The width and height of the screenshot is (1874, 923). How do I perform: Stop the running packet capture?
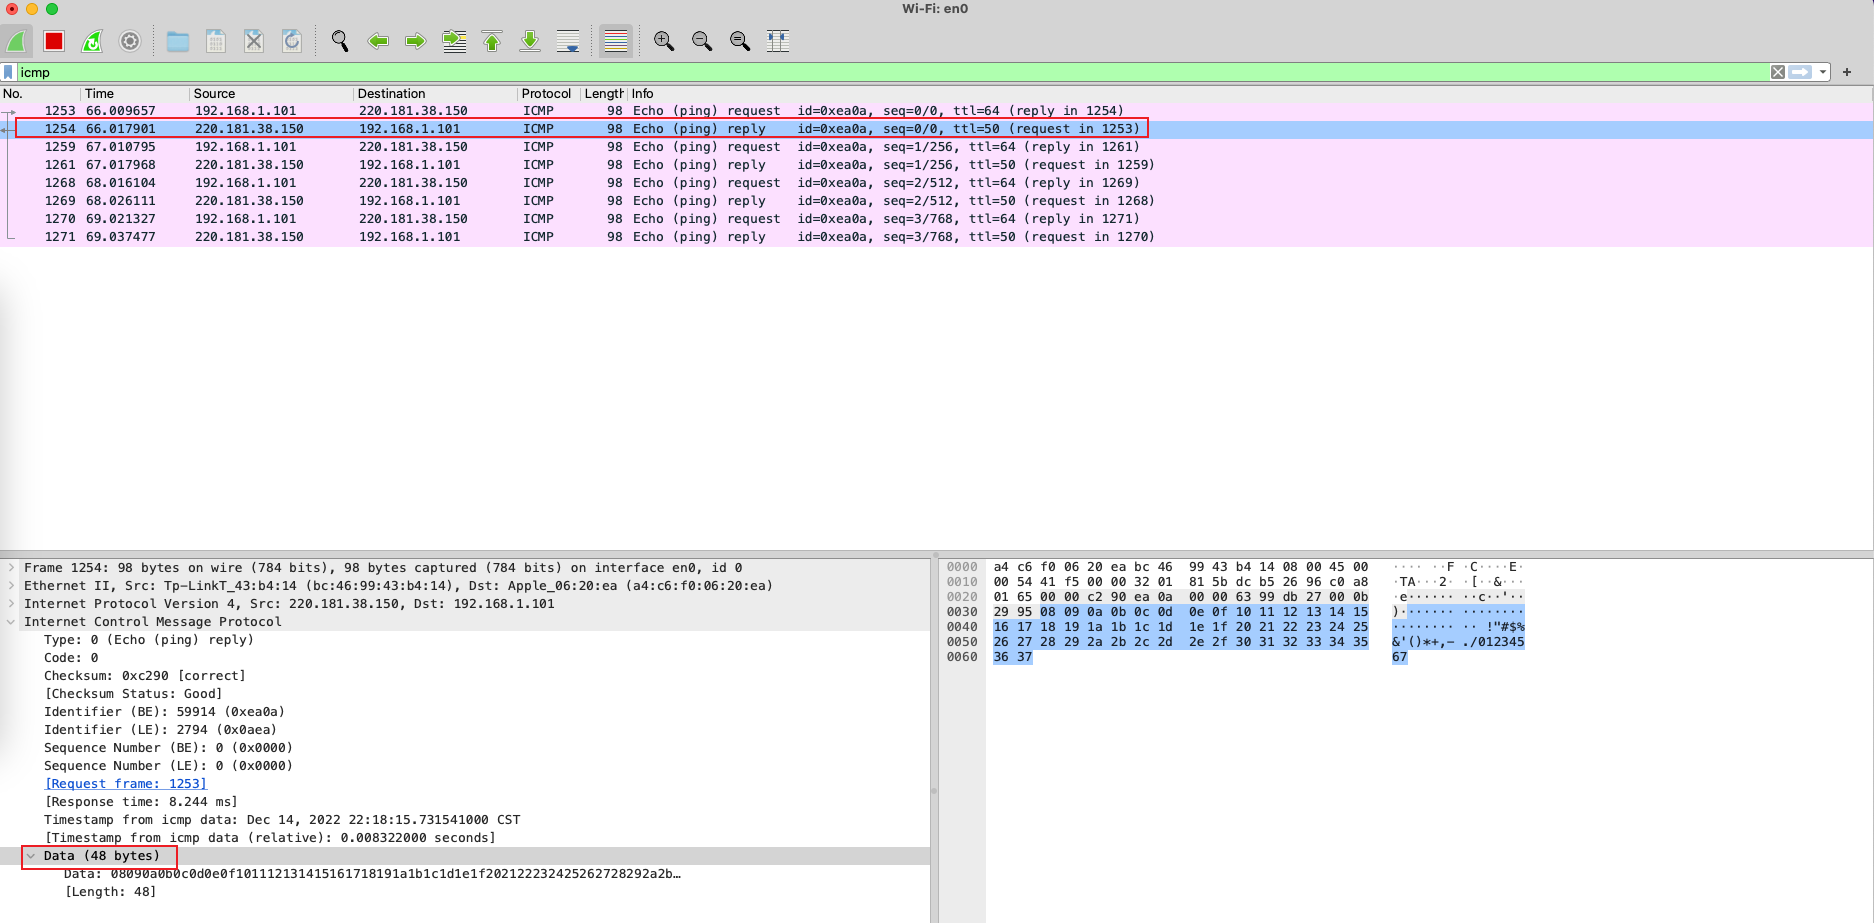tap(54, 41)
